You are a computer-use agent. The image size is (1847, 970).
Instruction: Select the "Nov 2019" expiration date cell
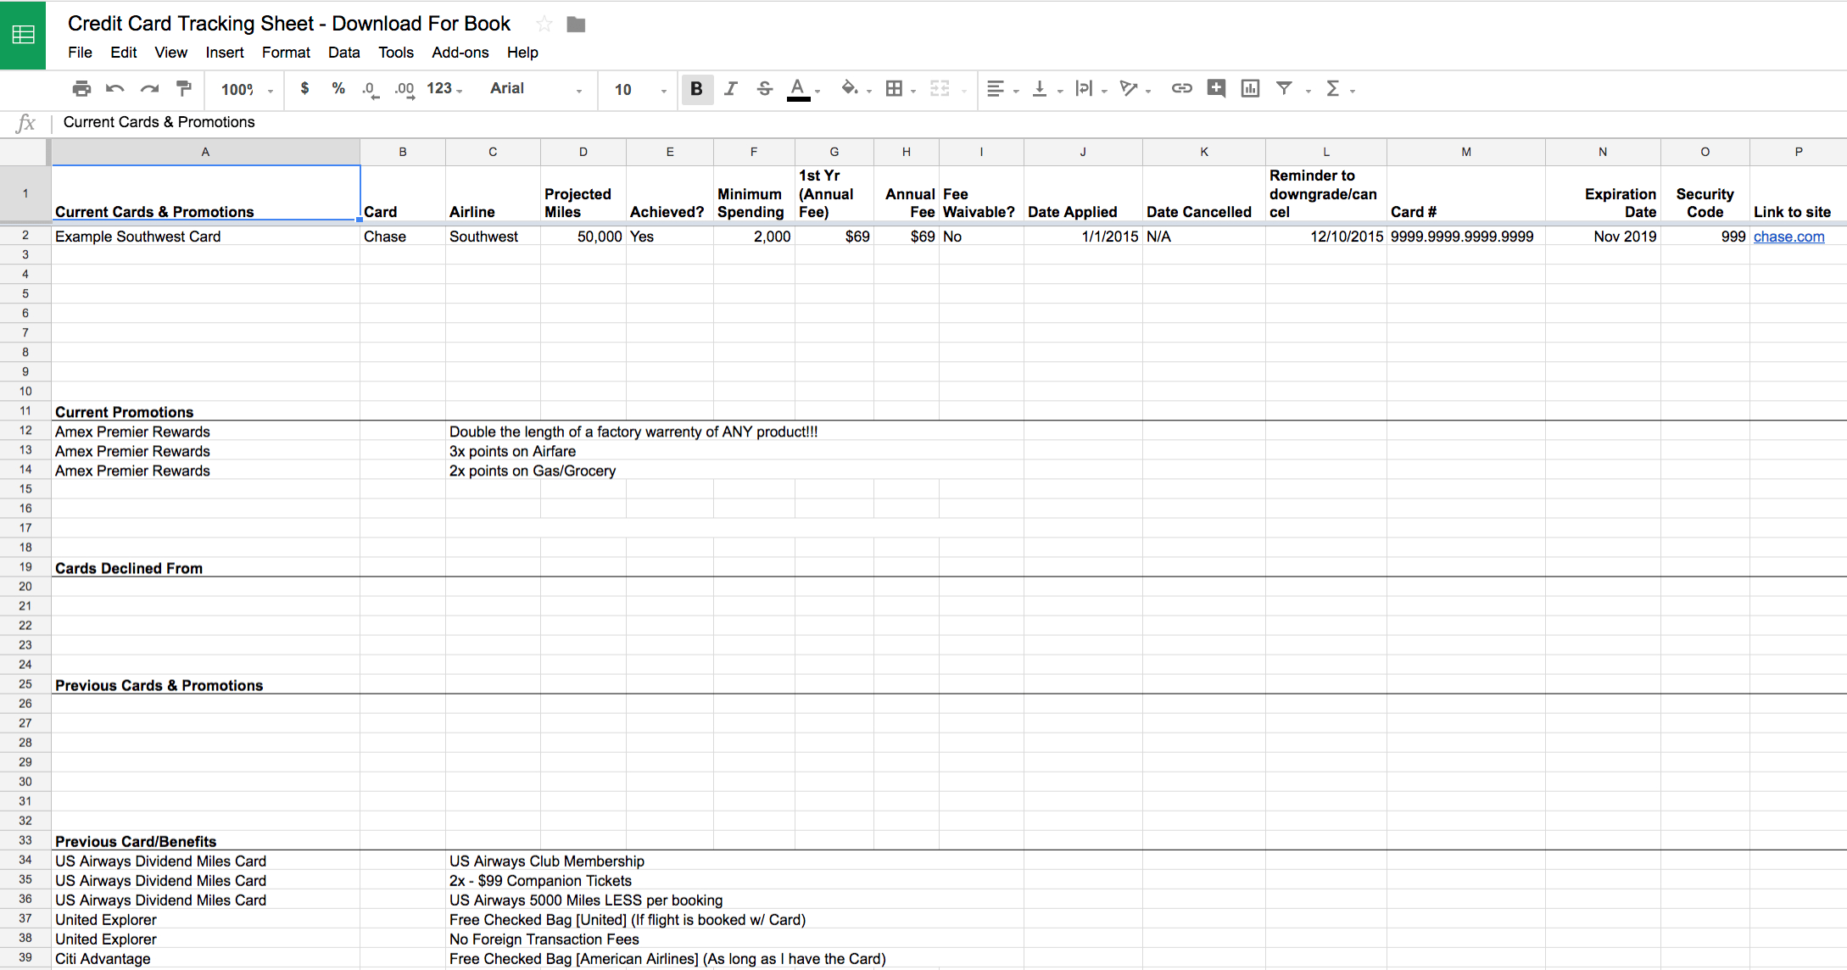tap(1603, 237)
